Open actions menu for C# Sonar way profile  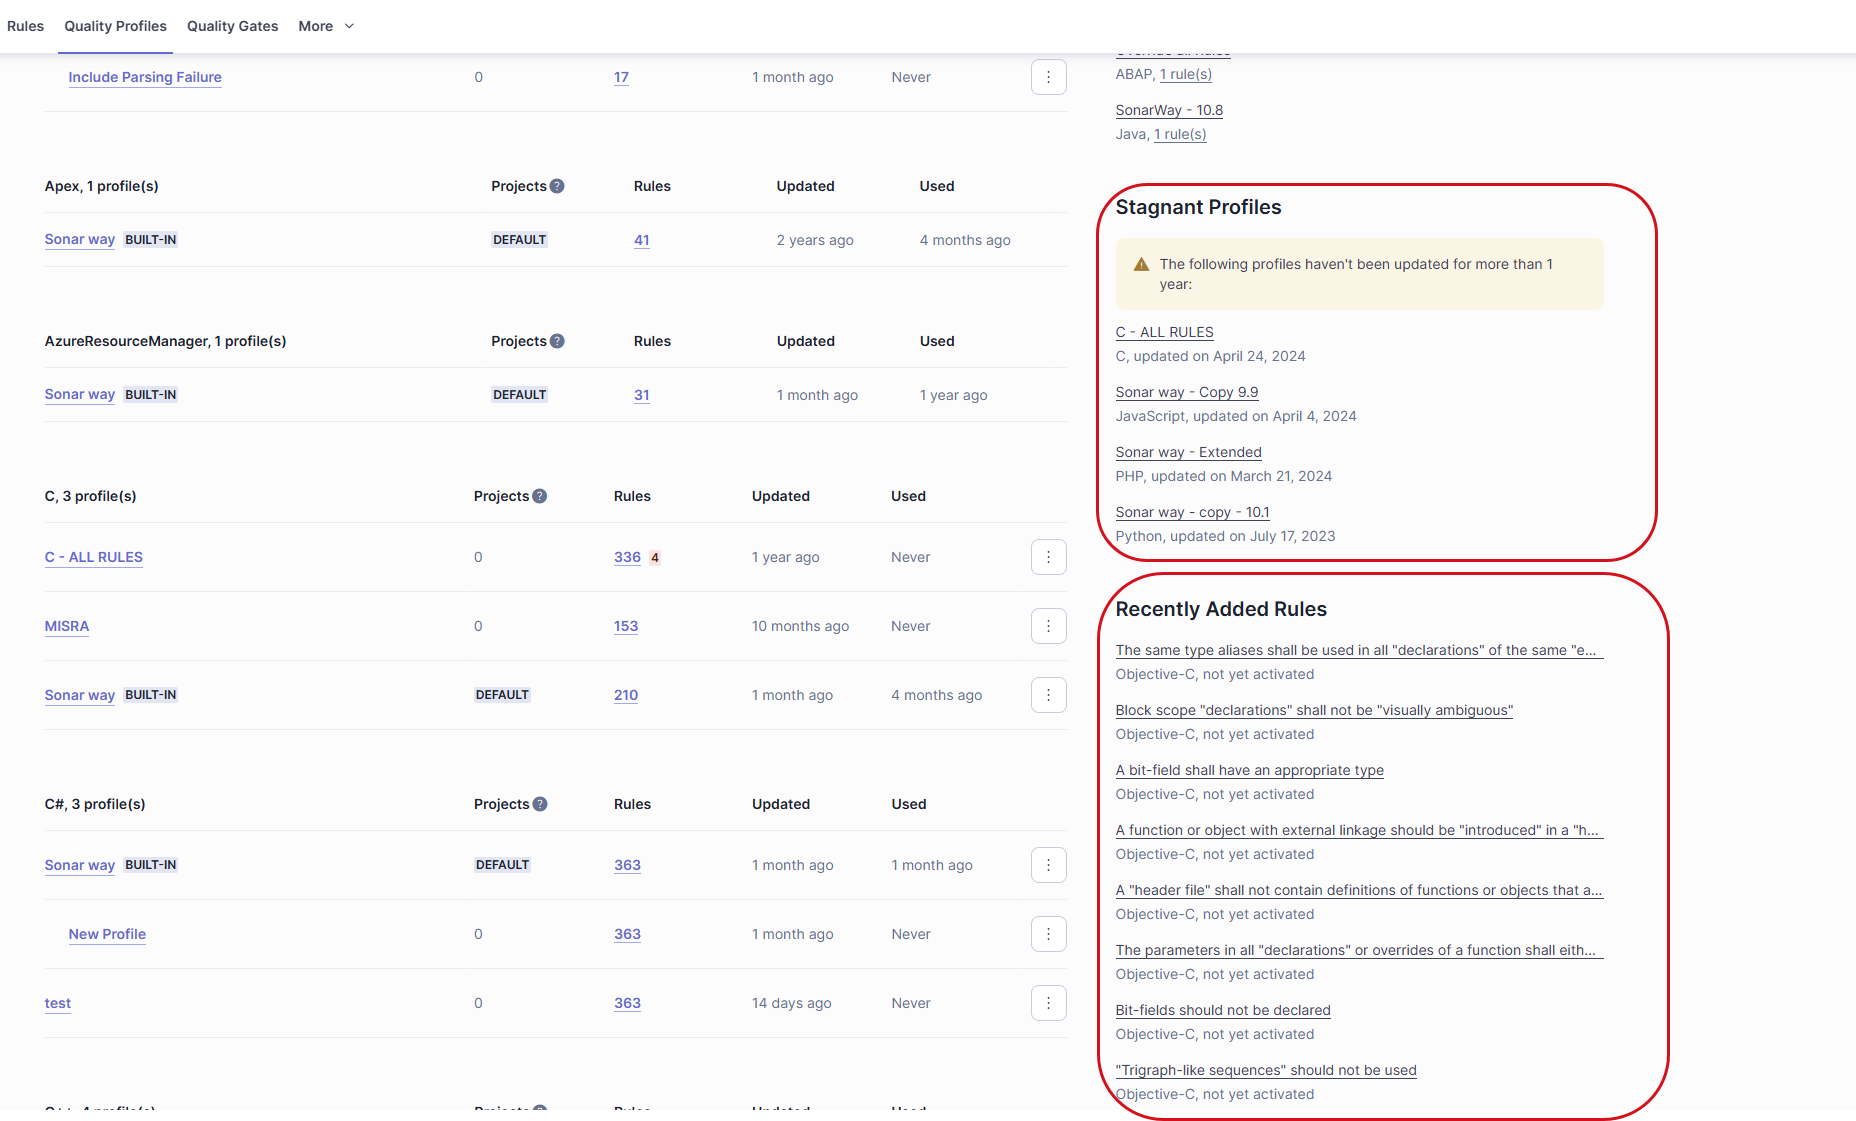[x=1048, y=865]
